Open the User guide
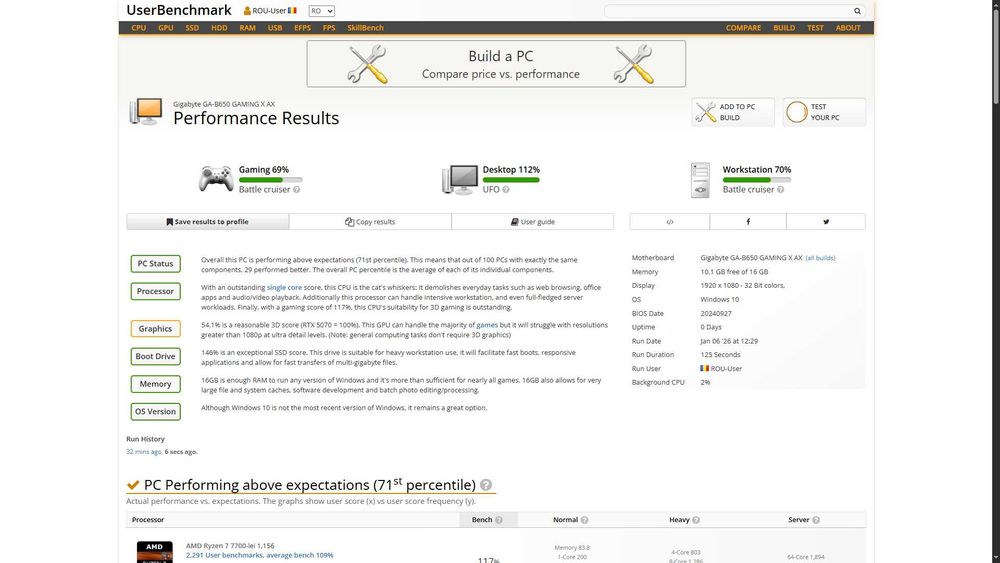1000x563 pixels. pyautogui.click(x=533, y=222)
